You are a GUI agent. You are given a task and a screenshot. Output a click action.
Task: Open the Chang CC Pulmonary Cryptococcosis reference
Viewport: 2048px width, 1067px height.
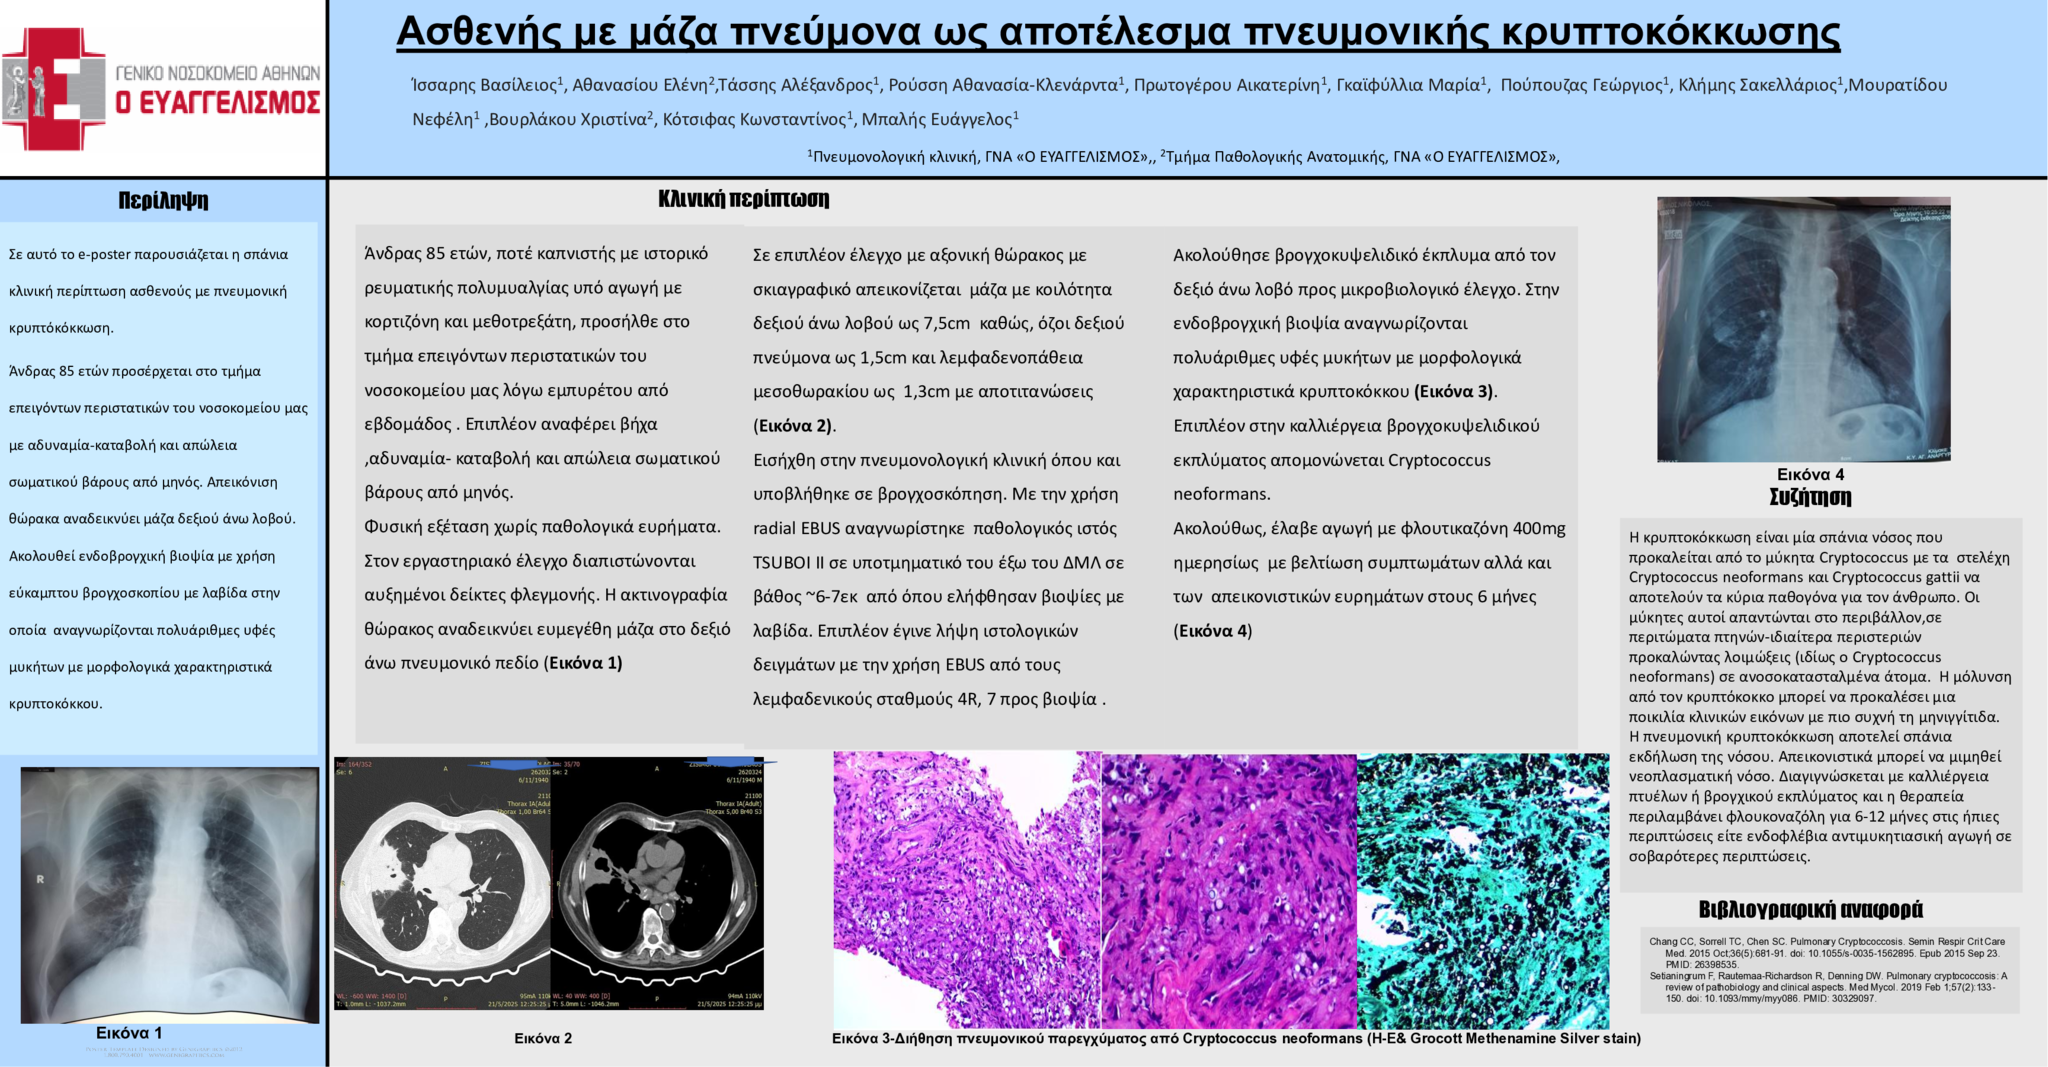pyautogui.click(x=1826, y=953)
